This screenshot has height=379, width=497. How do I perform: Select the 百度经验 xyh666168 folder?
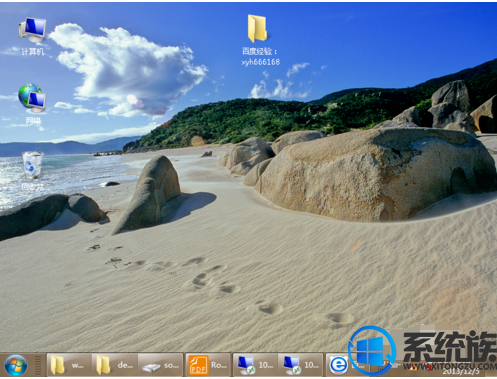[257, 29]
